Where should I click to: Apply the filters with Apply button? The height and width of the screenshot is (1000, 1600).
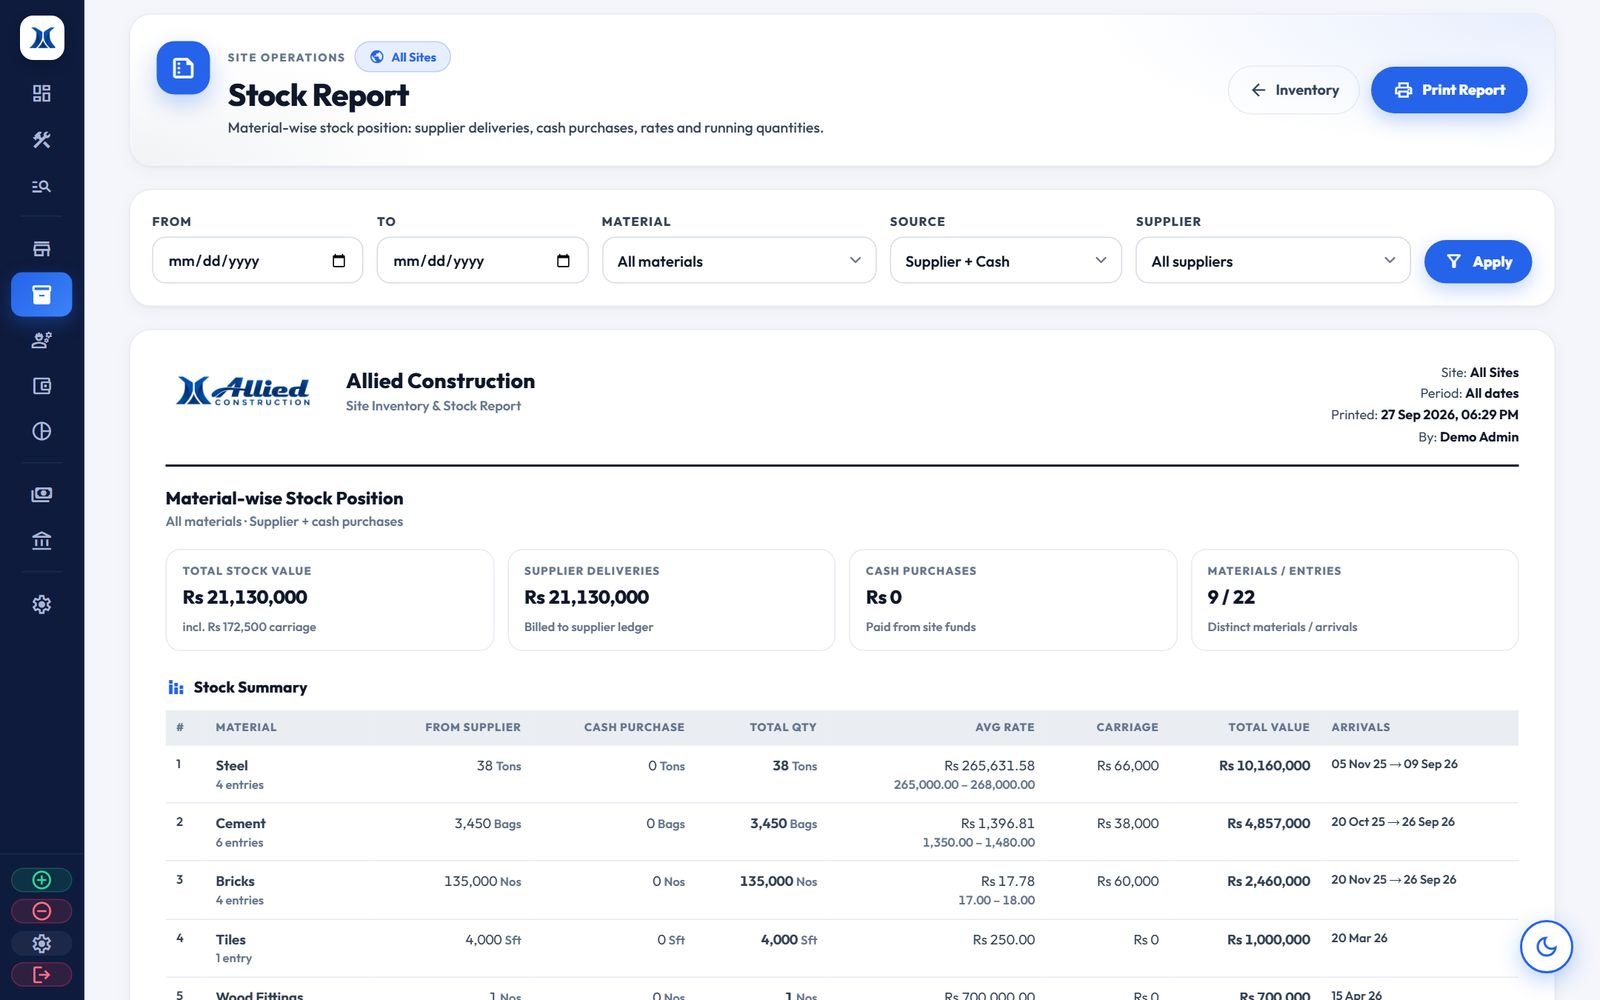(1478, 262)
